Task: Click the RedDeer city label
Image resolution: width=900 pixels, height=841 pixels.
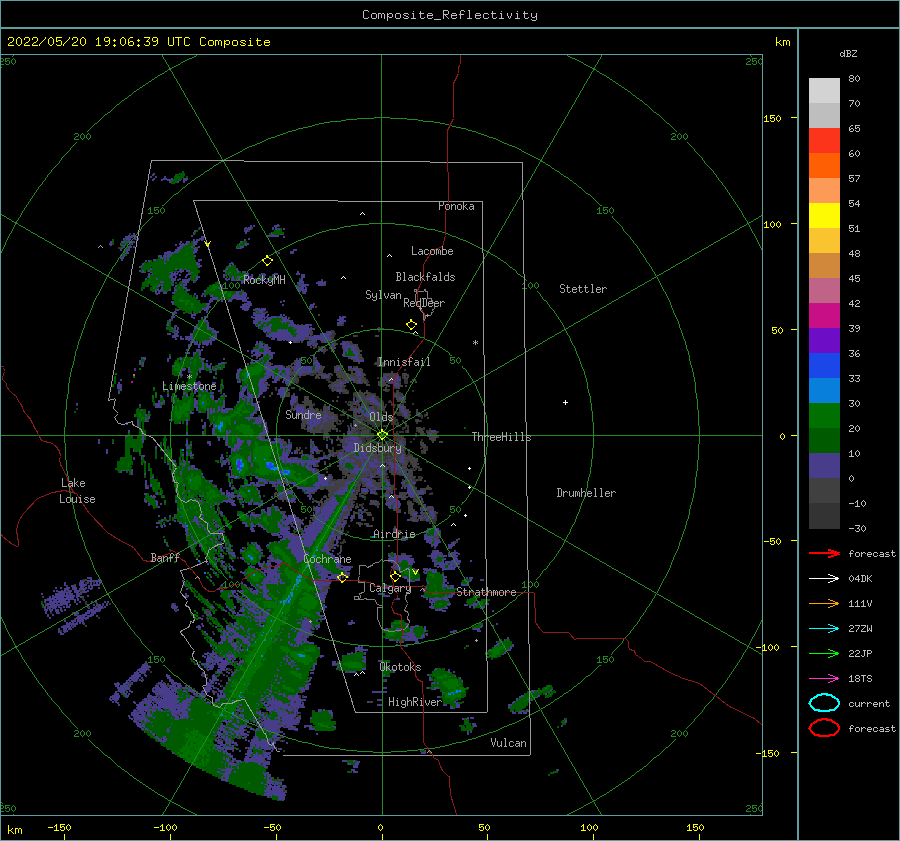Action: point(424,303)
